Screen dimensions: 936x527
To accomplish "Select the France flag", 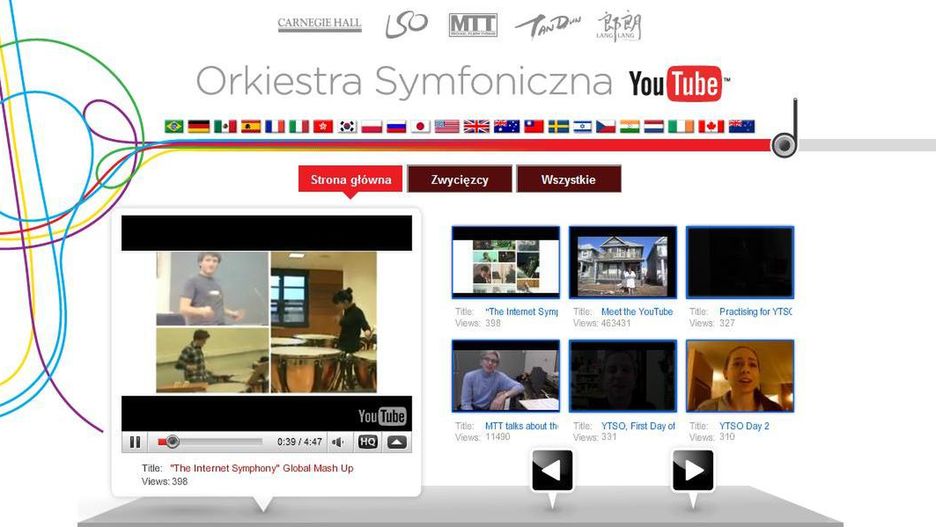I will 275,126.
